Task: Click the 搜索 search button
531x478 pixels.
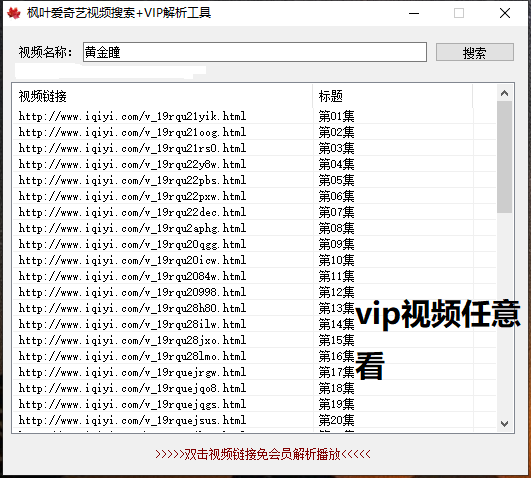Action: coord(474,53)
